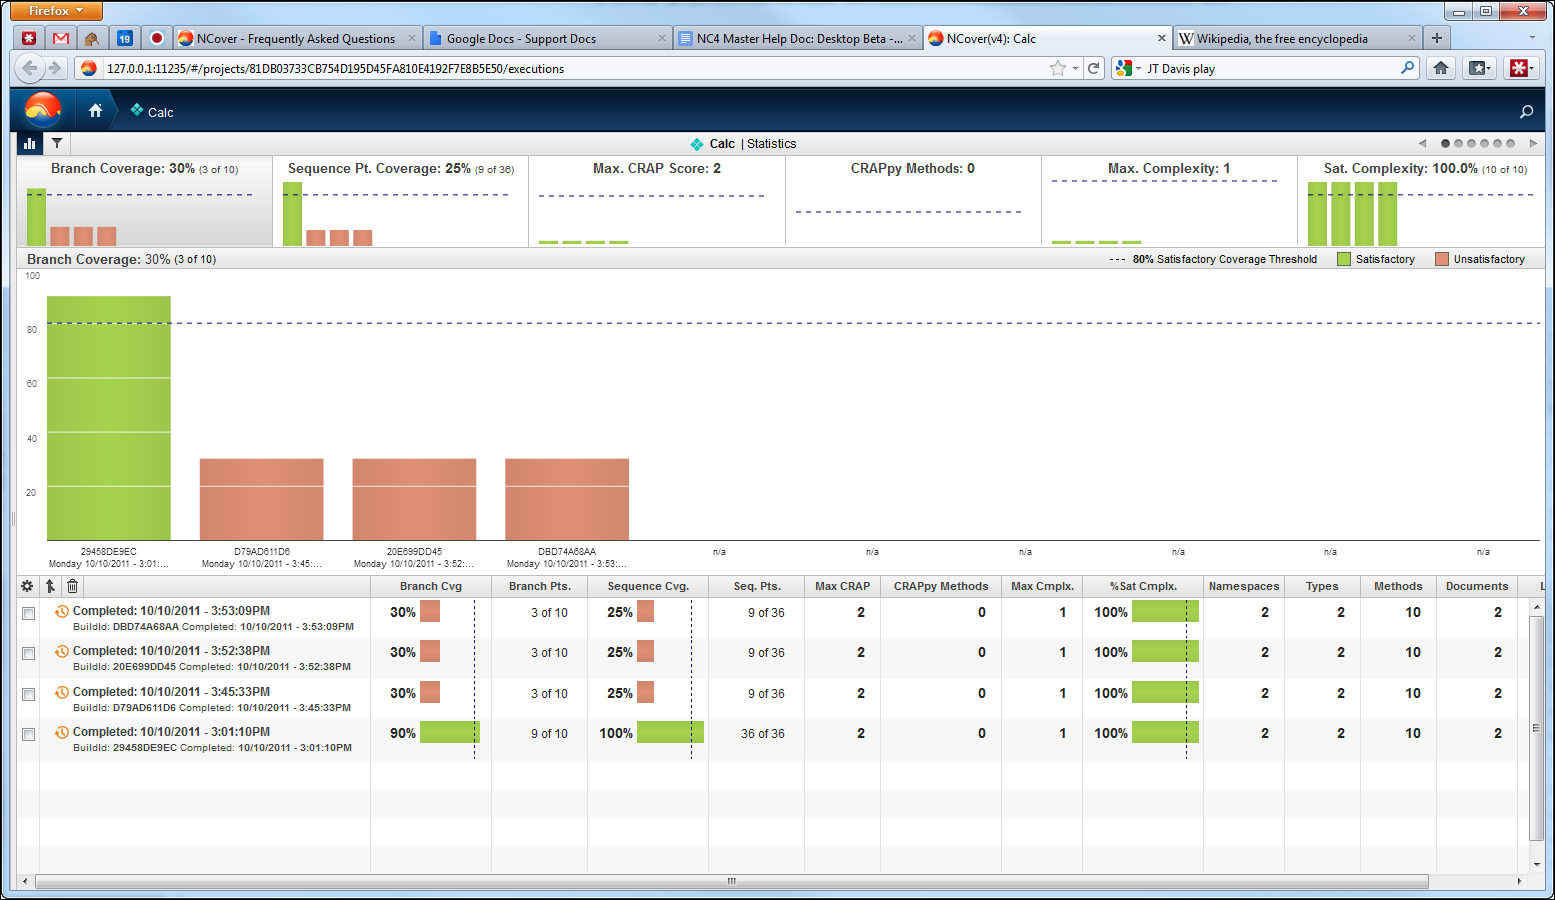Open the Completed 10/10/2011 3:53:09PM execution
The image size is (1555, 900).
pos(171,610)
